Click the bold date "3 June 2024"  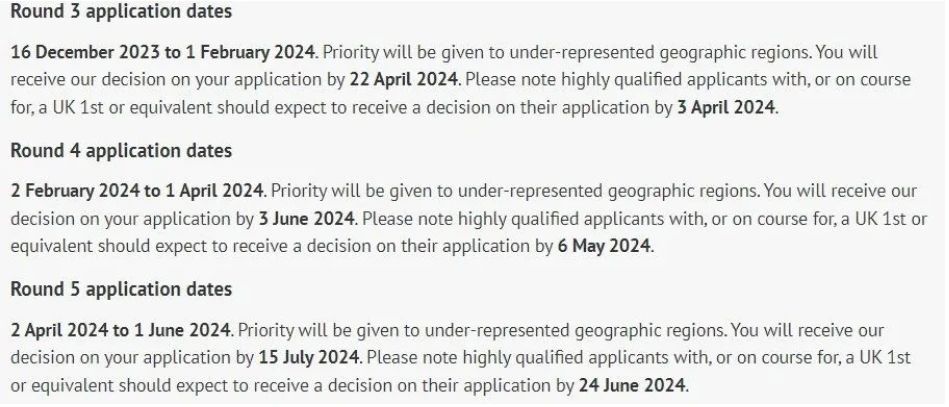tap(306, 219)
